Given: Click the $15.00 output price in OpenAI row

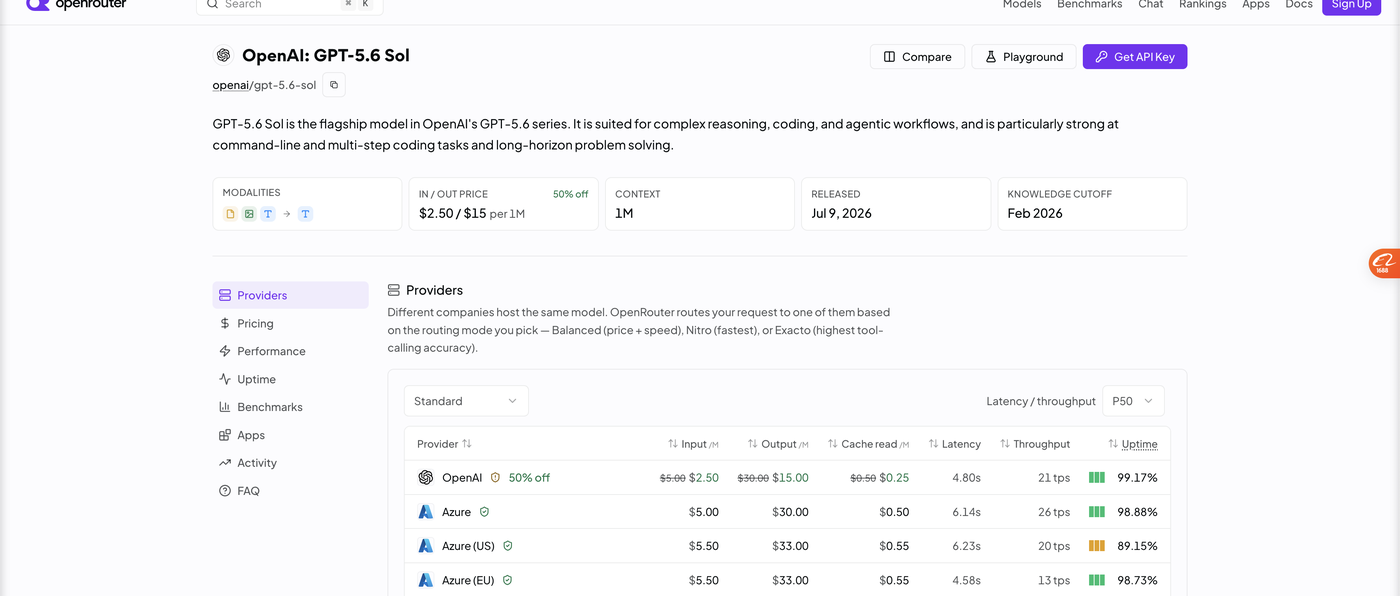Looking at the screenshot, I should [x=791, y=478].
